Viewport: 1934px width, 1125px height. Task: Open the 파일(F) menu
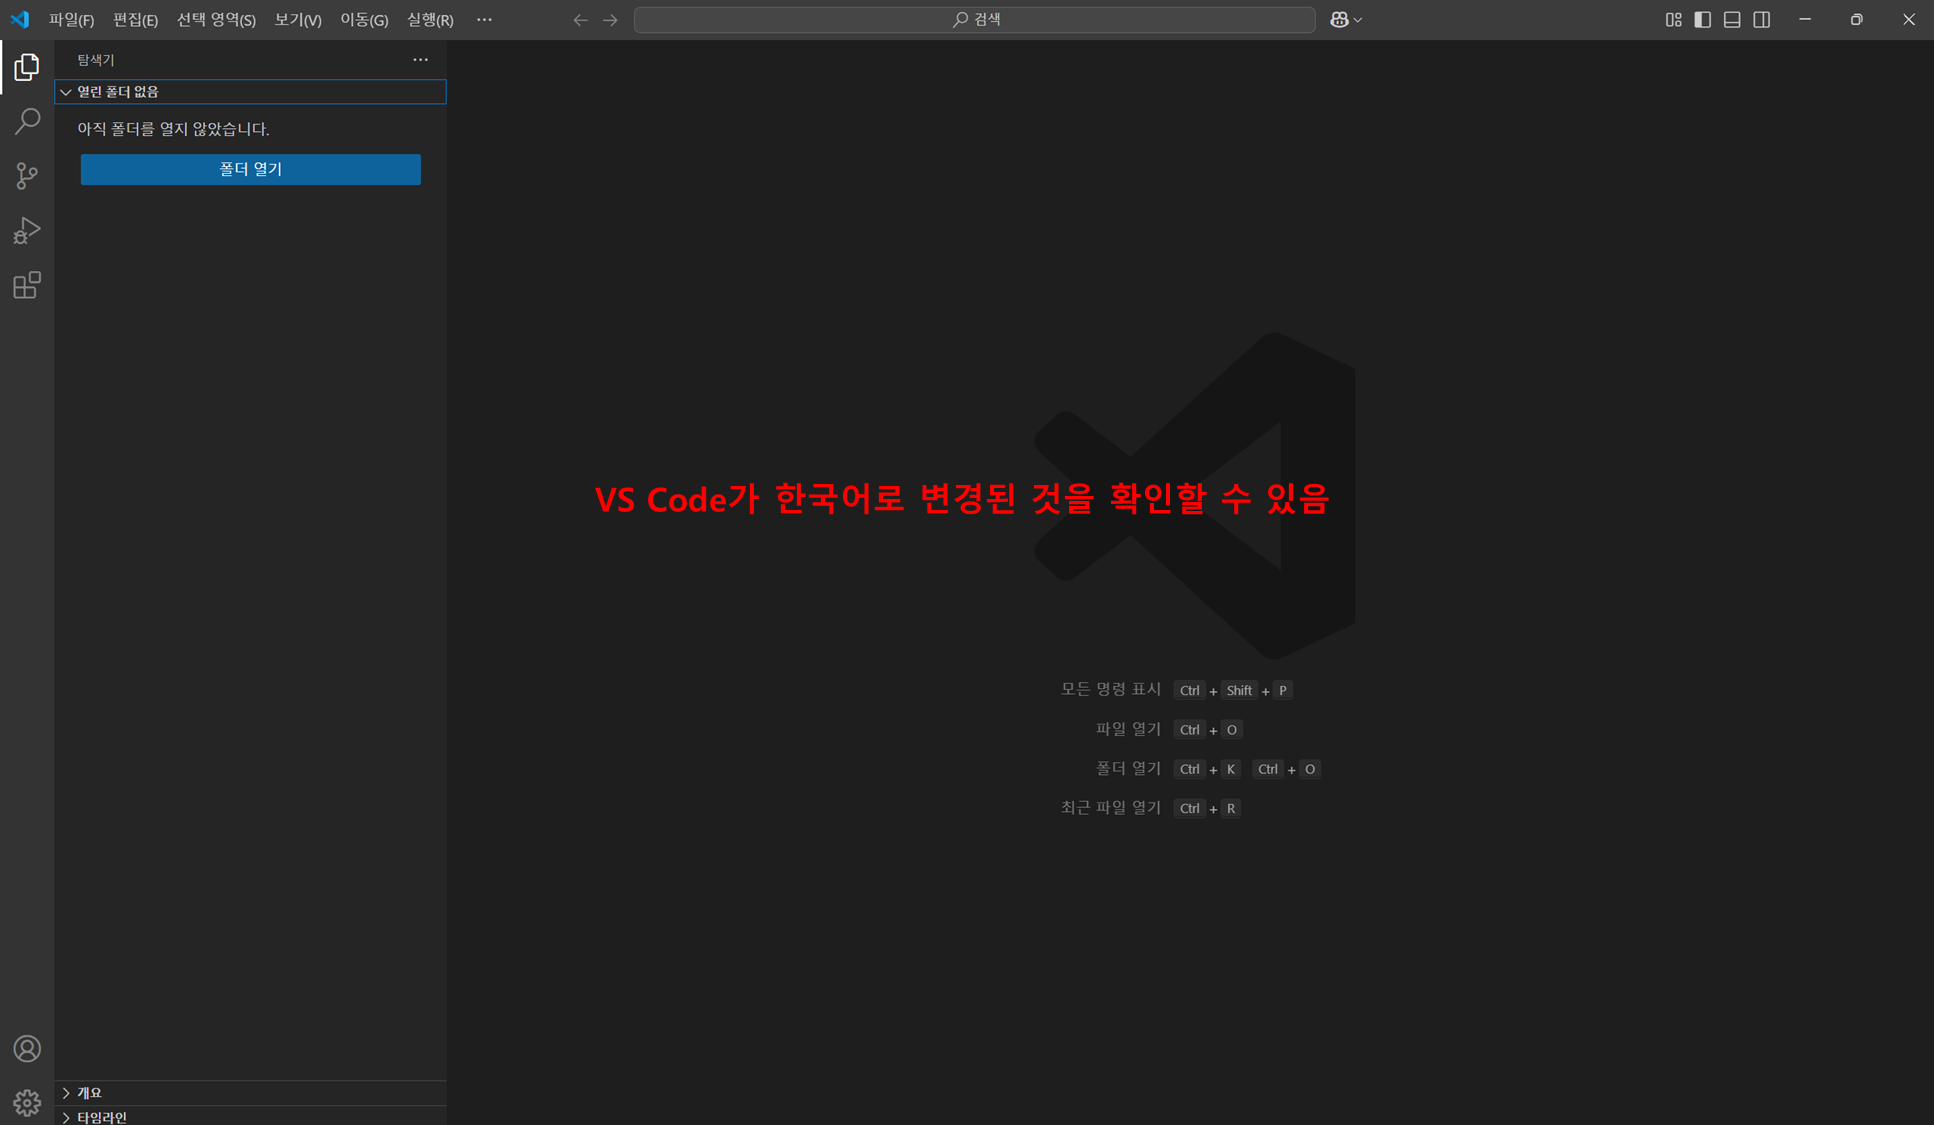point(71,20)
